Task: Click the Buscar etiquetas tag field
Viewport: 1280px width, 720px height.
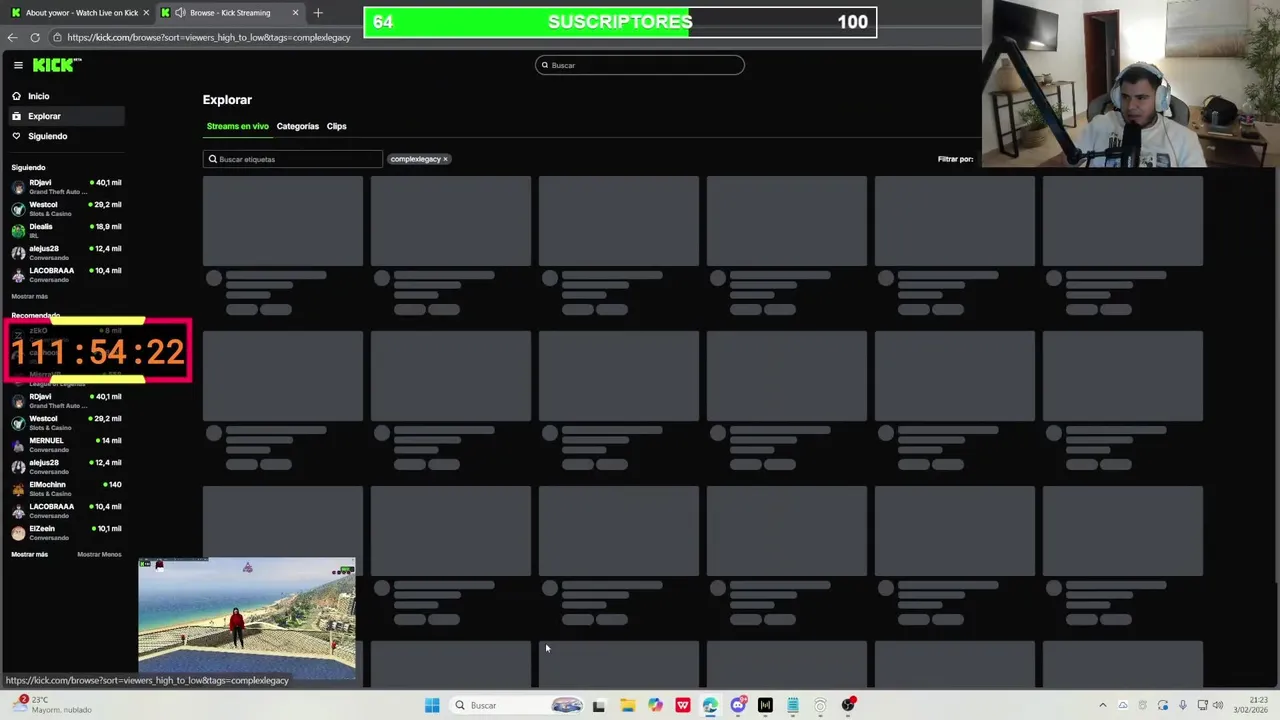Action: 292,159
